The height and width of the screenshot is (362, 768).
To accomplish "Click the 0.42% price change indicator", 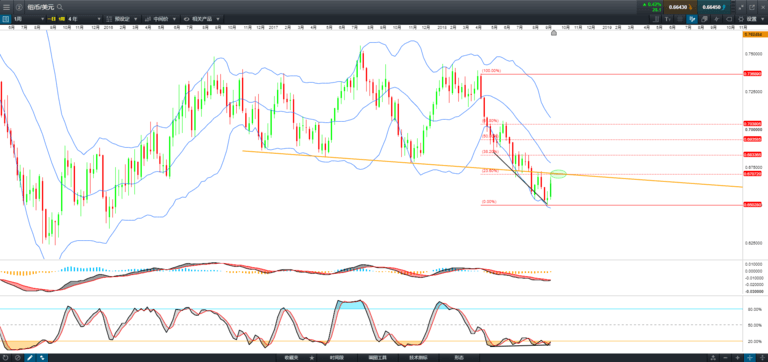I will [x=652, y=4].
